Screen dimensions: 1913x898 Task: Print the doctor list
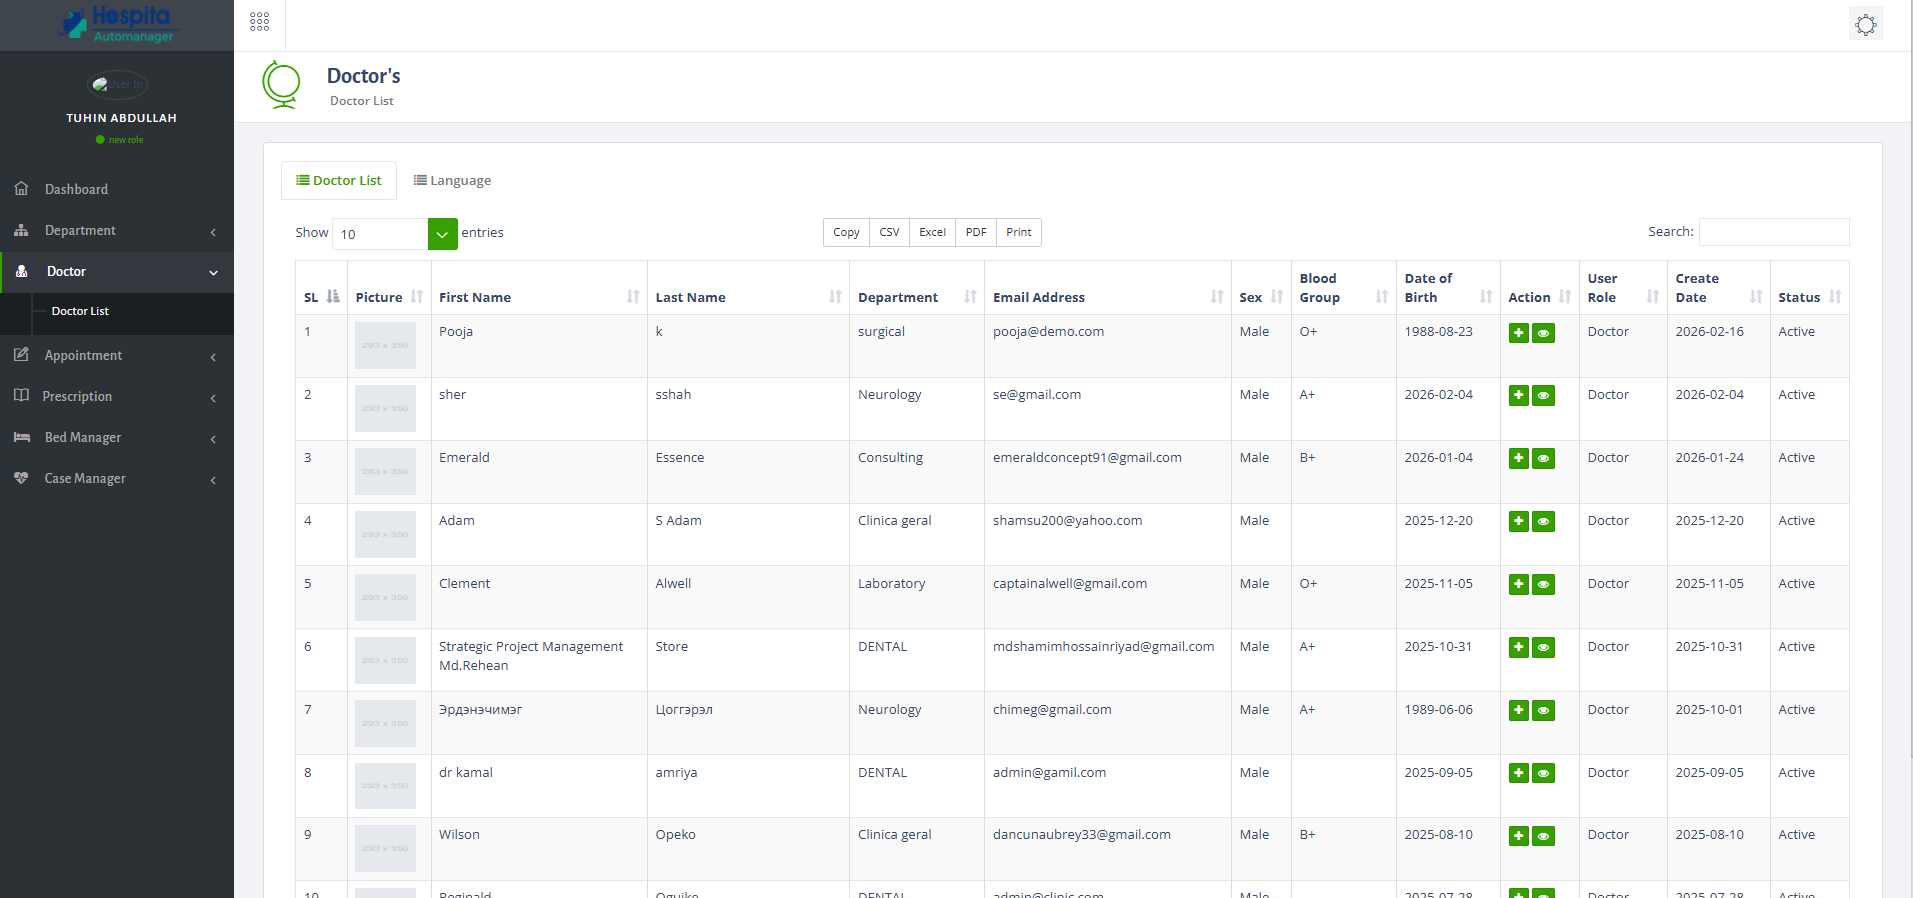coord(1019,232)
